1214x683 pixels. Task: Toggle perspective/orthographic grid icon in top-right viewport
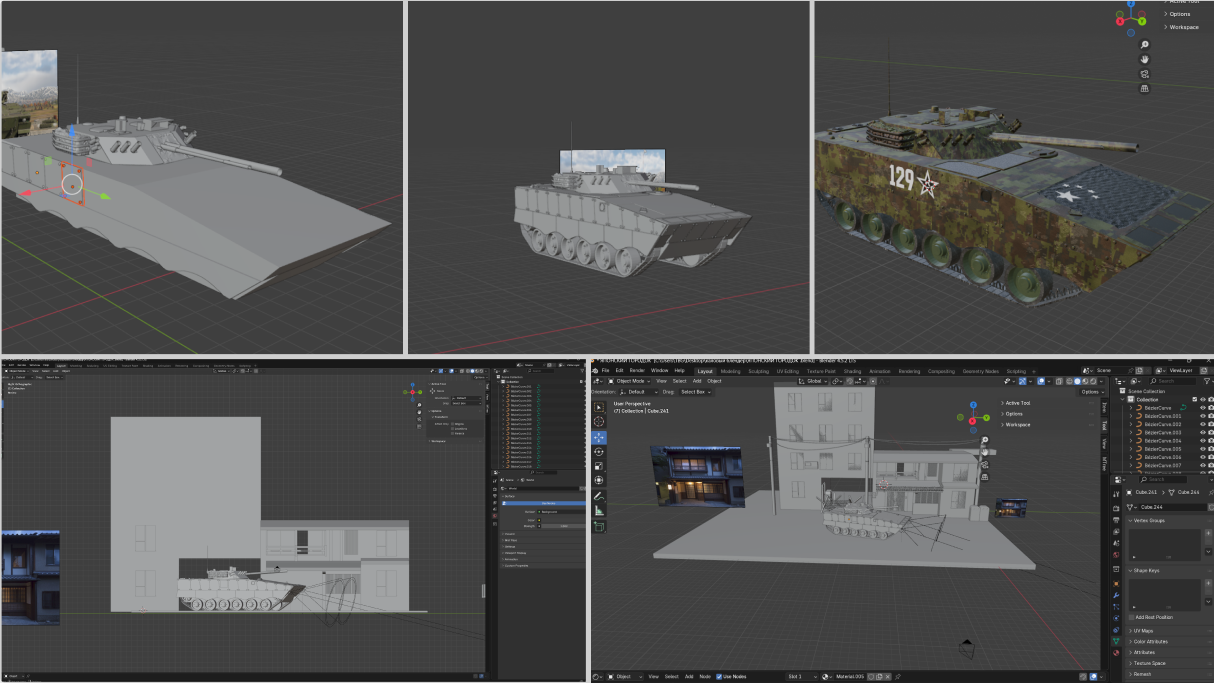coord(1145,88)
